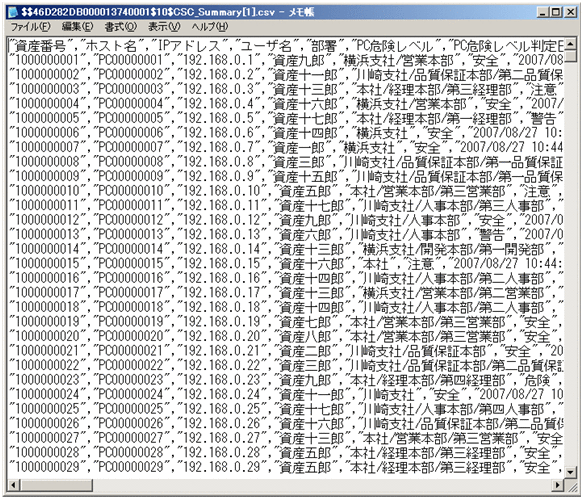
Task: Minimize the メモ帳 window
Action: tap(543, 12)
